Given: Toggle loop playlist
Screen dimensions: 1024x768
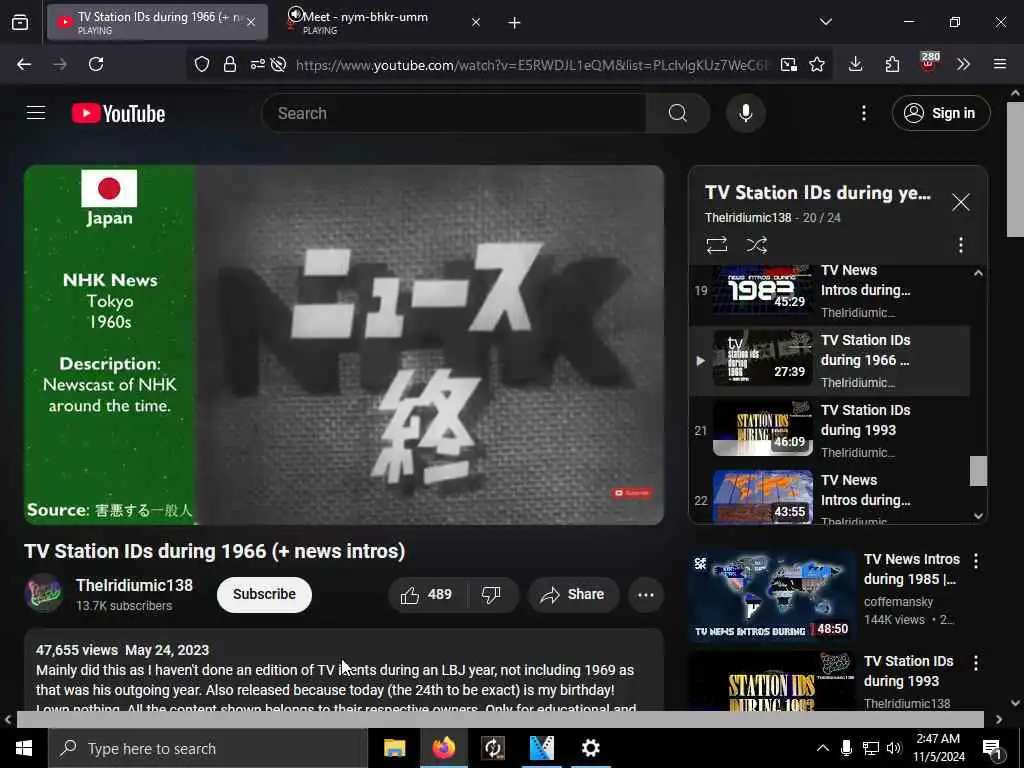Looking at the screenshot, I should coord(716,245).
